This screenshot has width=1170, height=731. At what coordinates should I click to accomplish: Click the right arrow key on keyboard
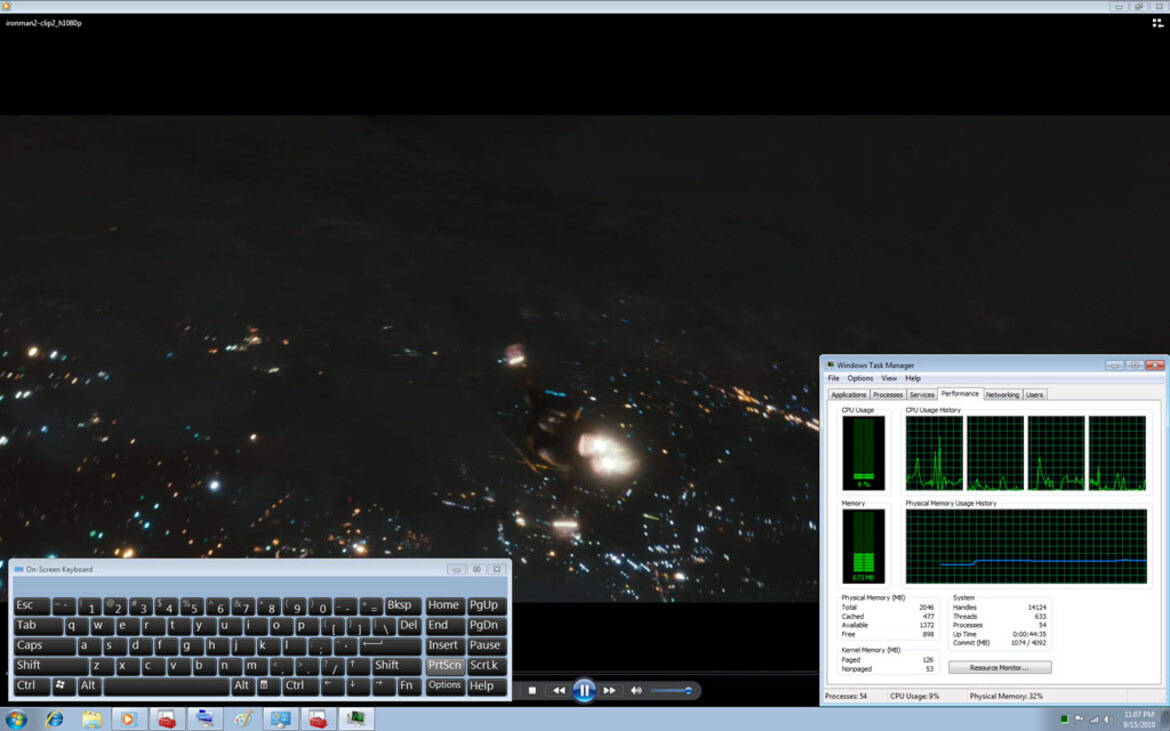click(x=383, y=685)
